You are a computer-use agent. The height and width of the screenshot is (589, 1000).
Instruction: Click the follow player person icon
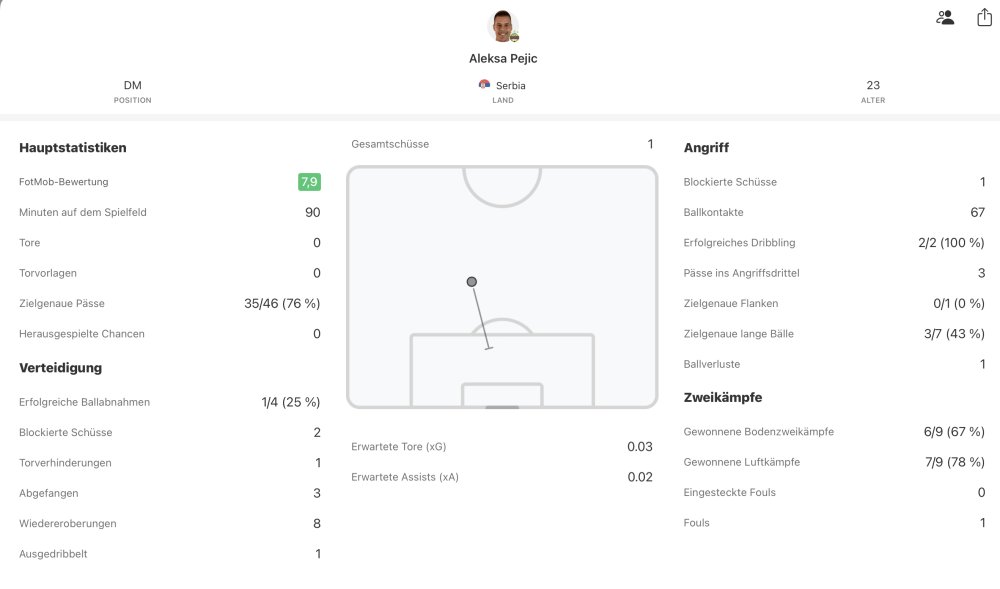click(945, 17)
